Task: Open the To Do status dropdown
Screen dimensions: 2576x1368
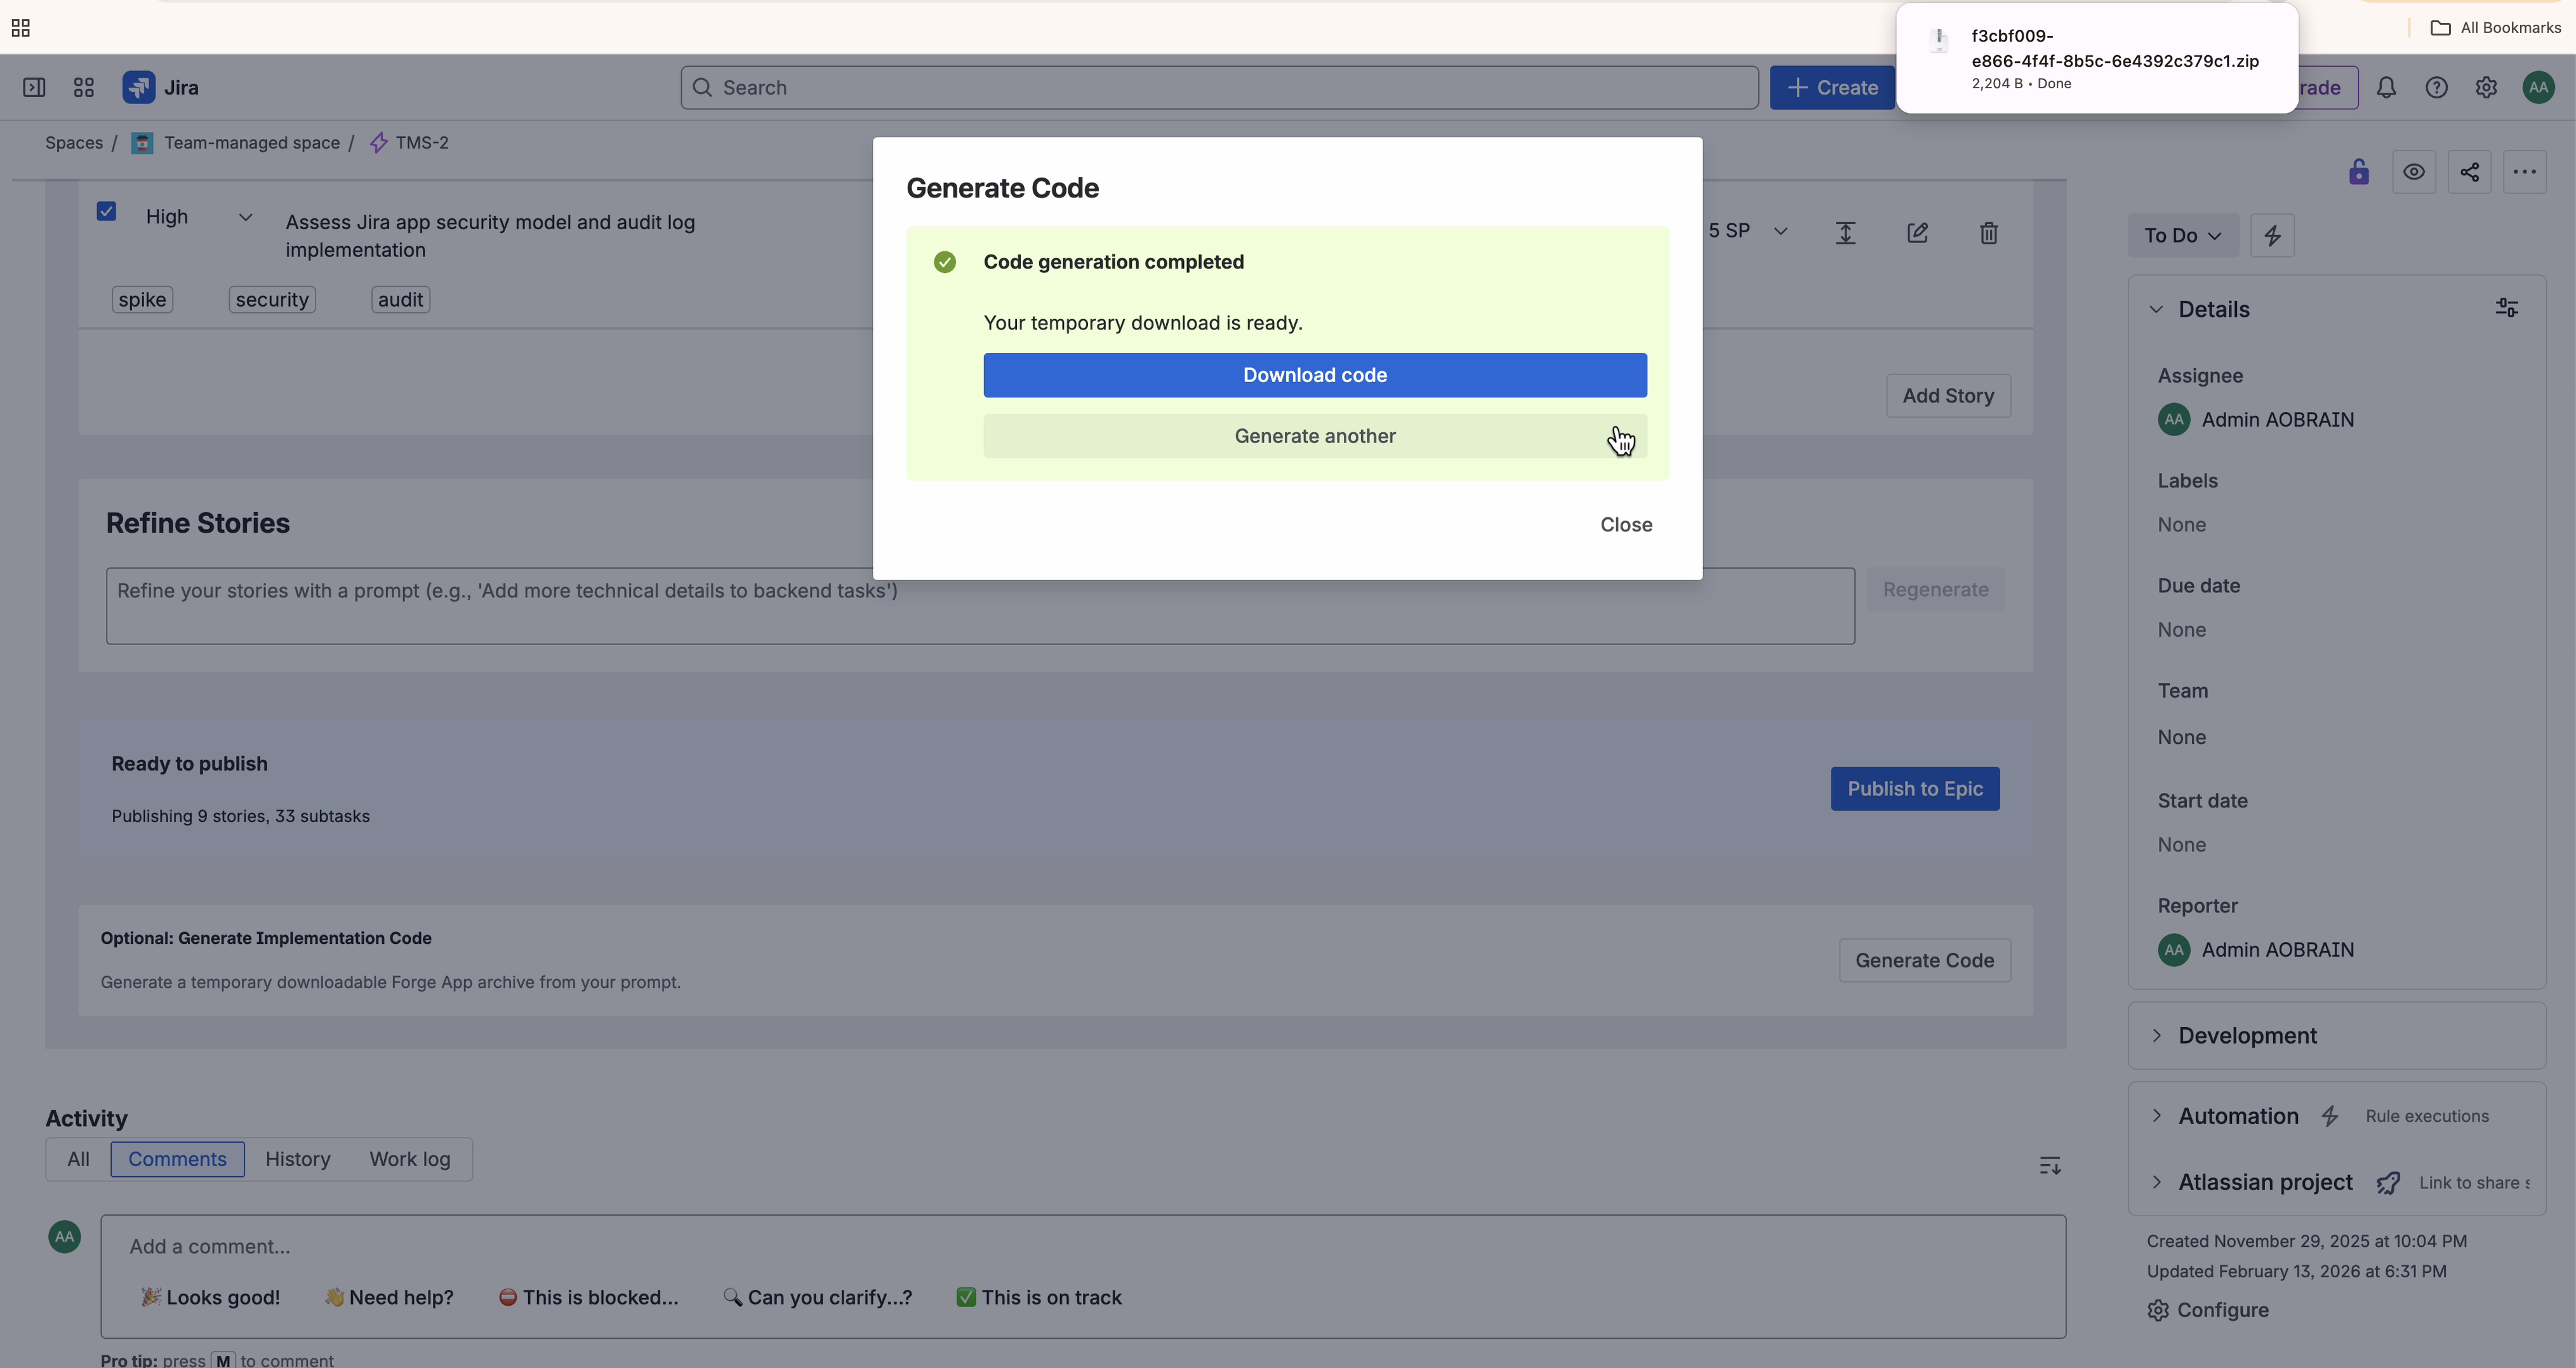Action: coord(2182,236)
